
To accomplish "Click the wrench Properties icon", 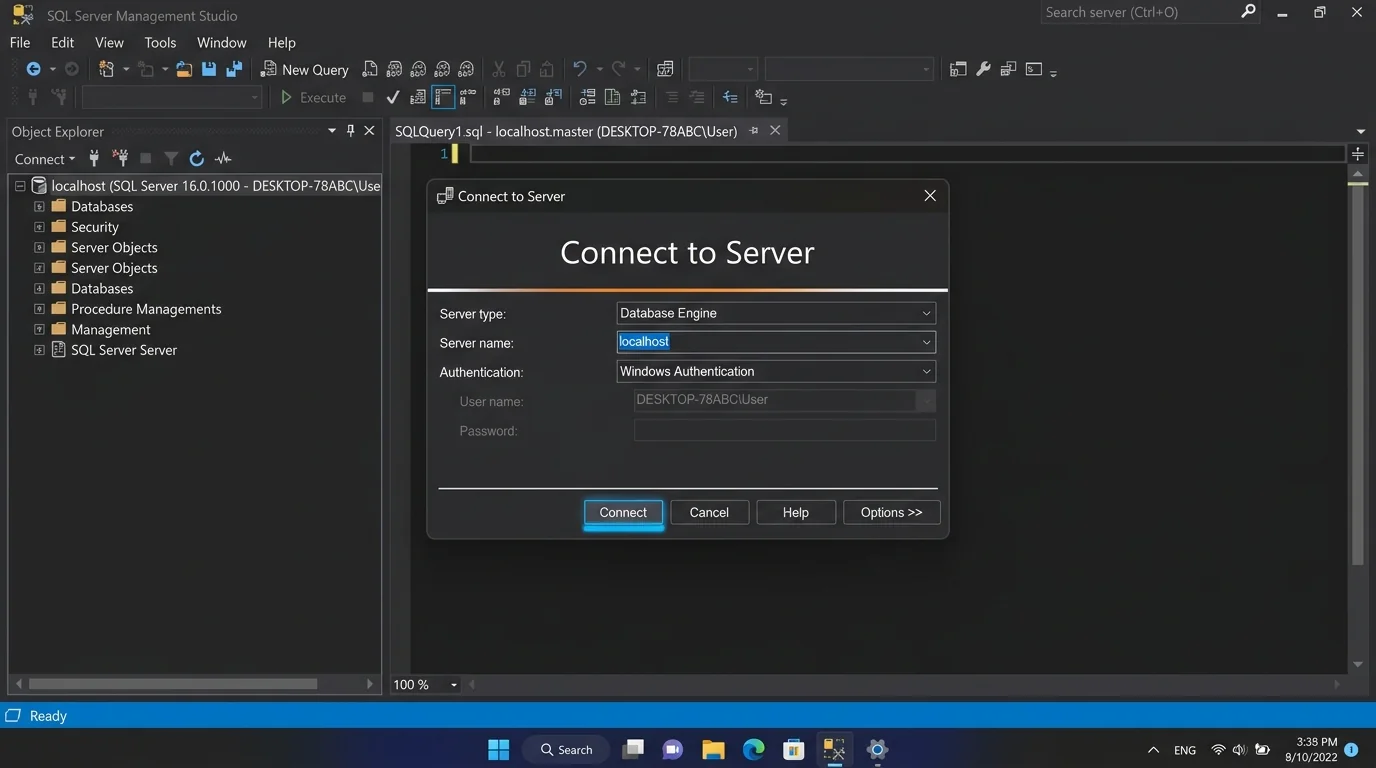I will click(983, 69).
